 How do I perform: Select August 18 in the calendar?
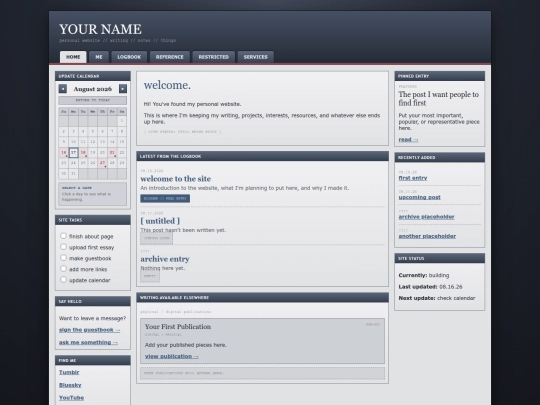click(83, 152)
